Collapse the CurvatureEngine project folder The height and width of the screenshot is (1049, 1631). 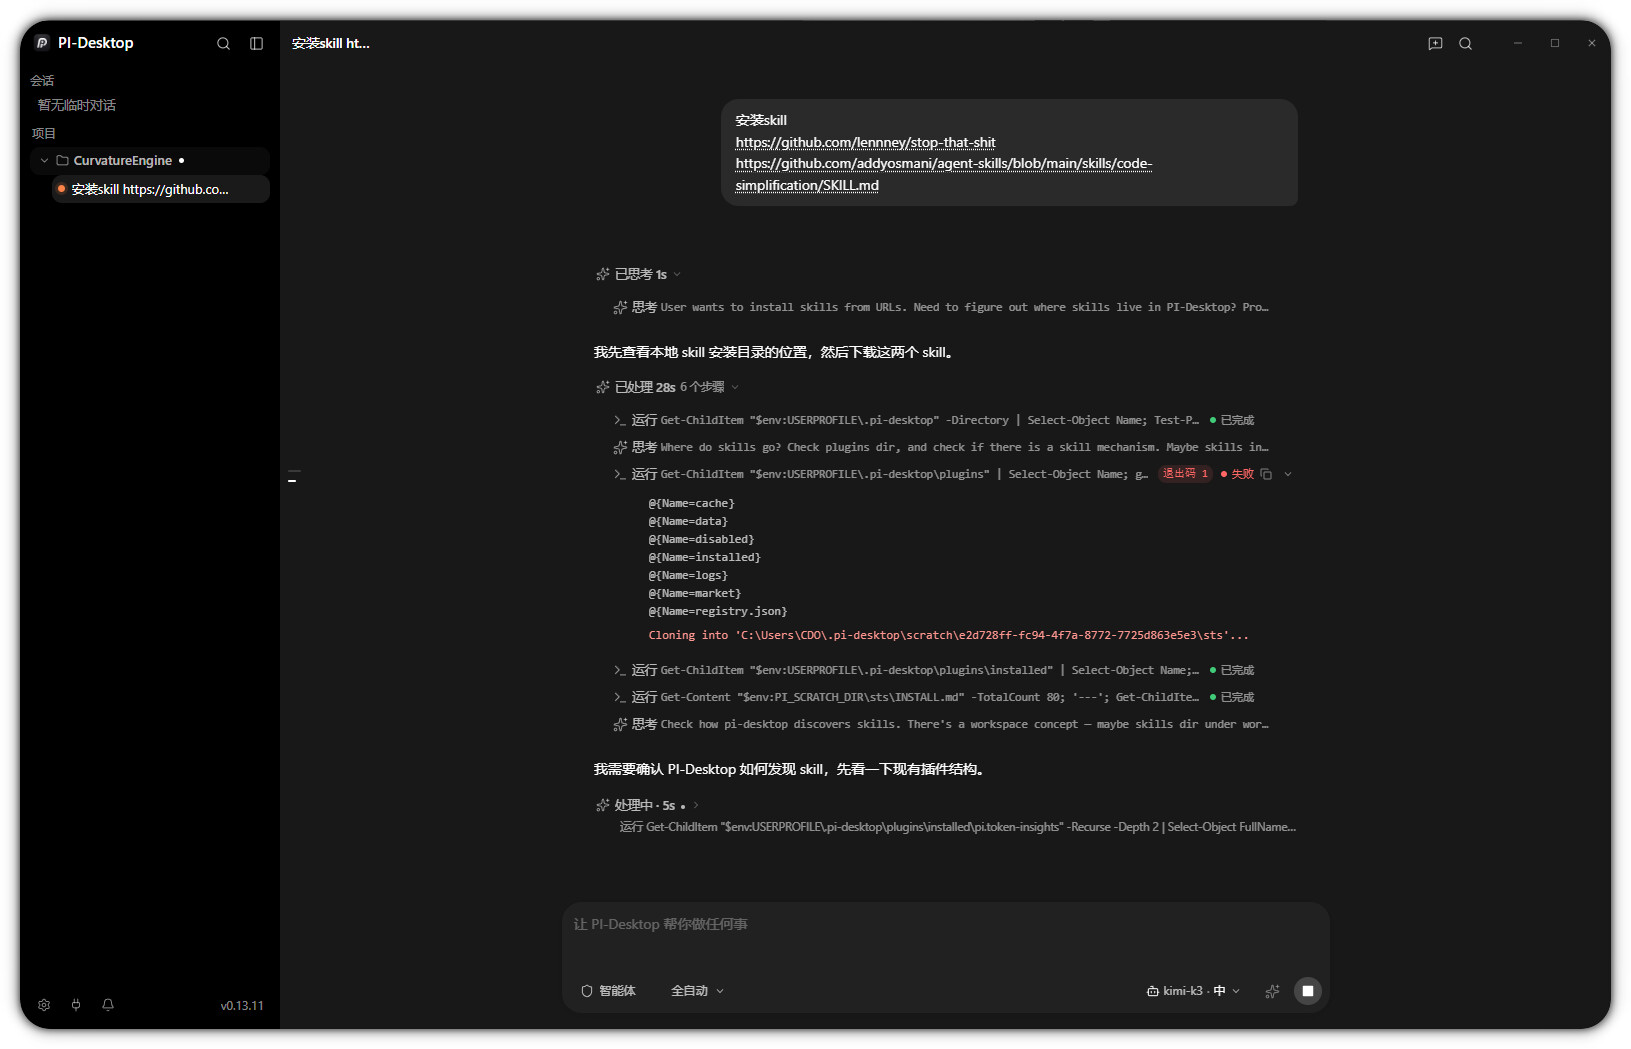[x=44, y=160]
